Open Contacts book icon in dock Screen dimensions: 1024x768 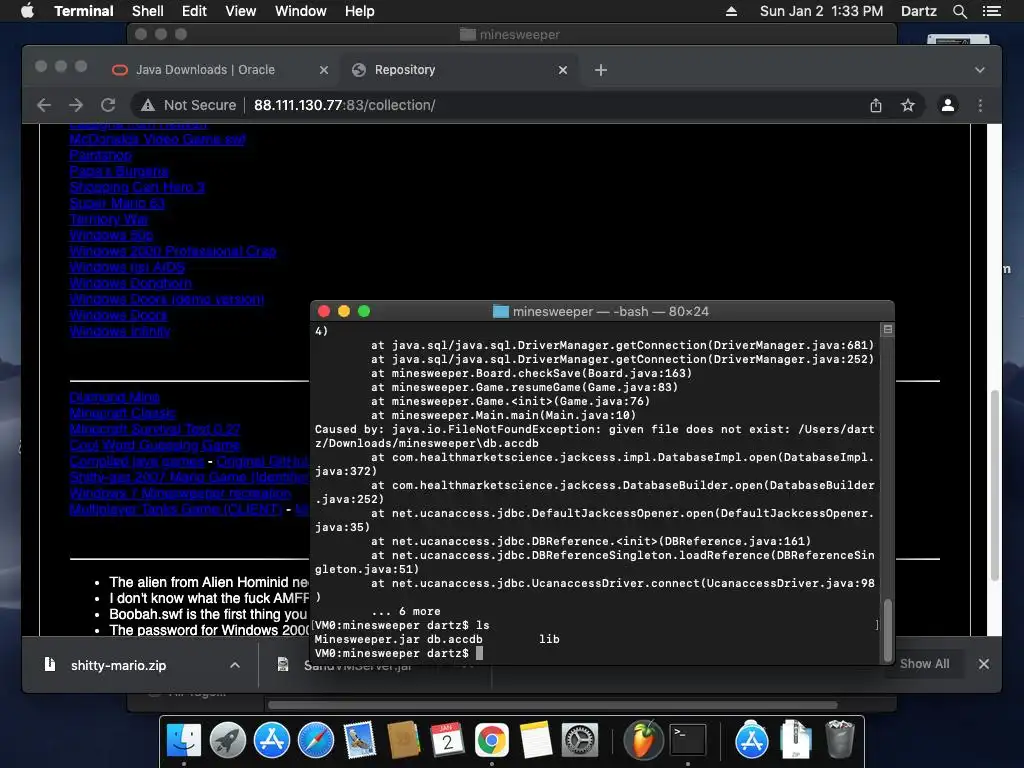point(404,740)
